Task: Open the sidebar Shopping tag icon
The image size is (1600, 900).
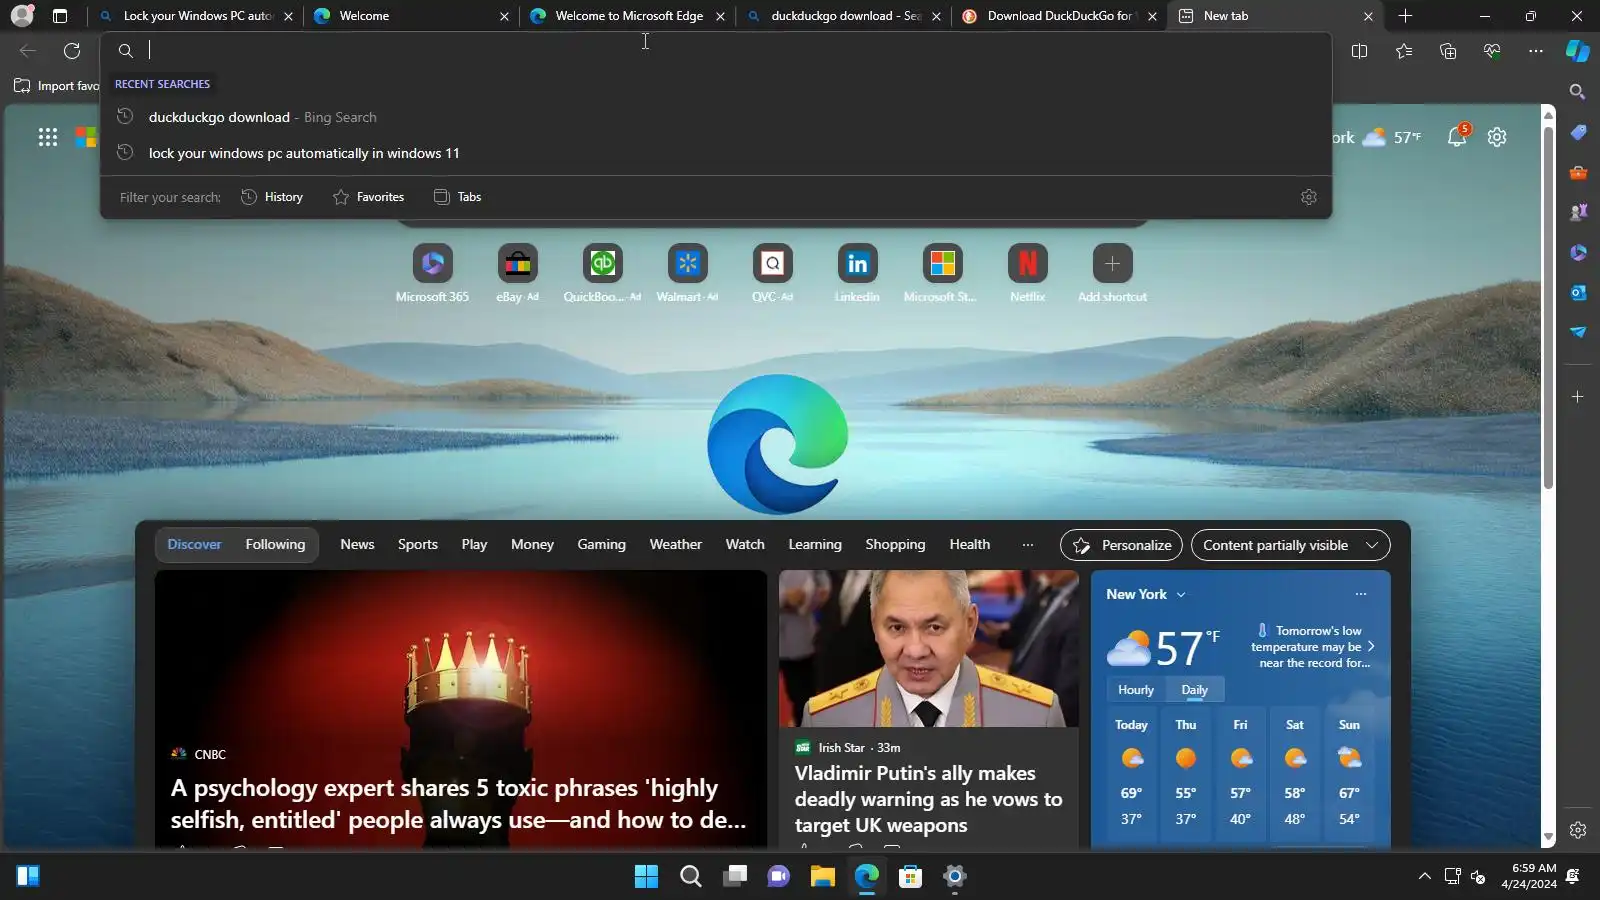Action: click(x=1578, y=132)
